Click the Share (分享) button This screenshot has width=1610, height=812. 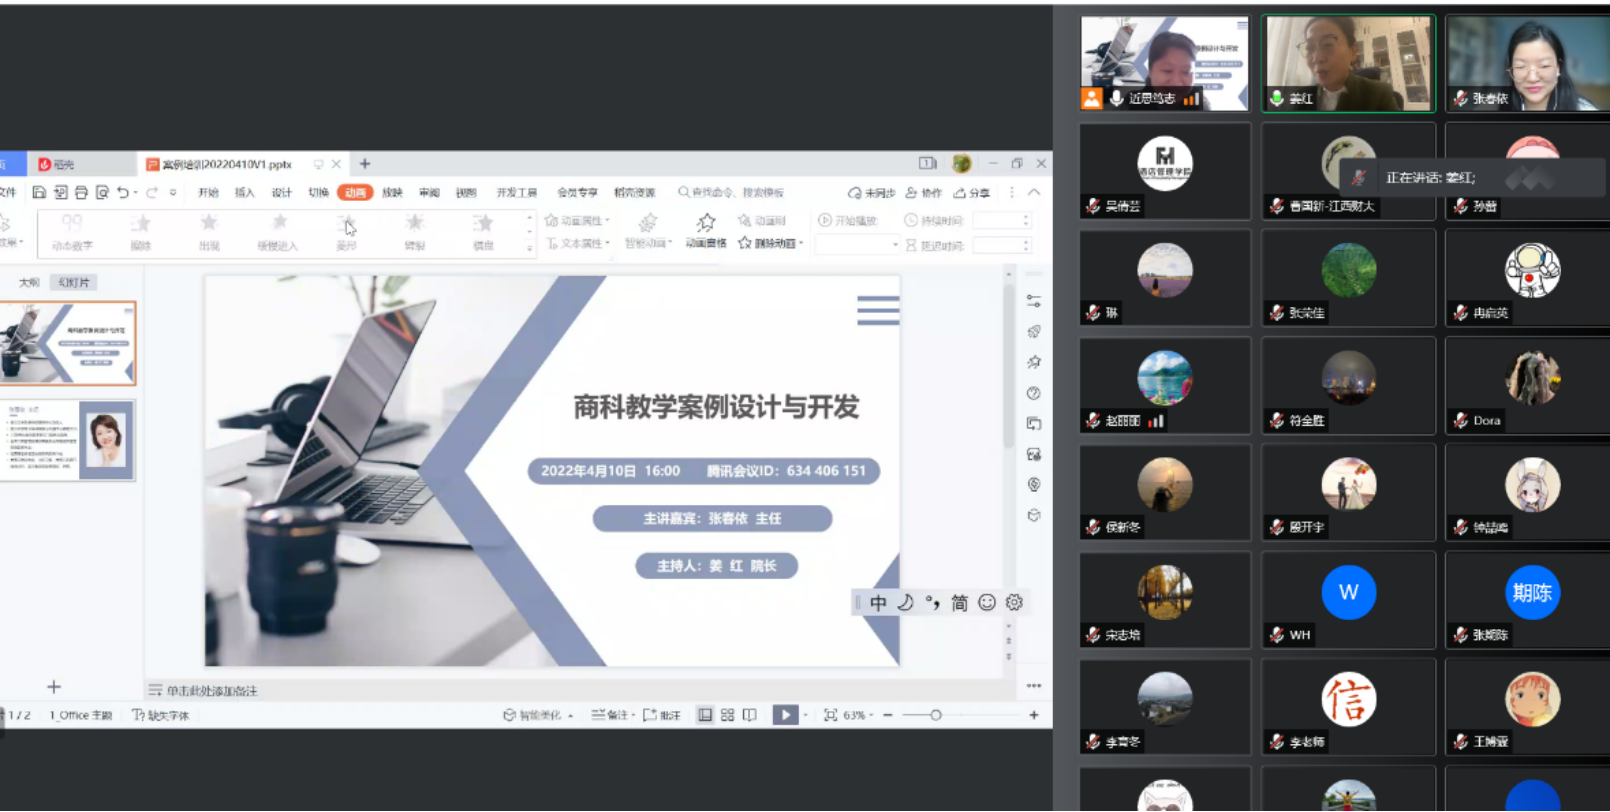coord(972,192)
